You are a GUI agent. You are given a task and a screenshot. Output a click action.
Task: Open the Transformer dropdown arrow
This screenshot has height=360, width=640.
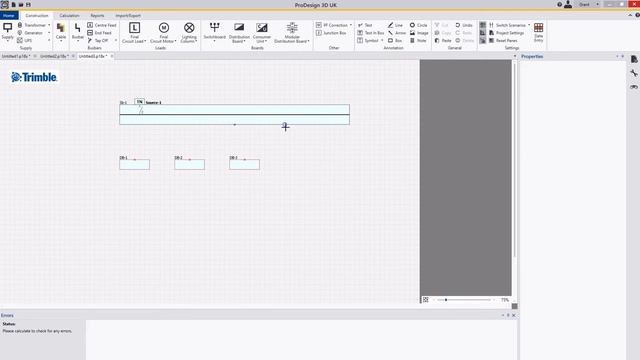49,25
